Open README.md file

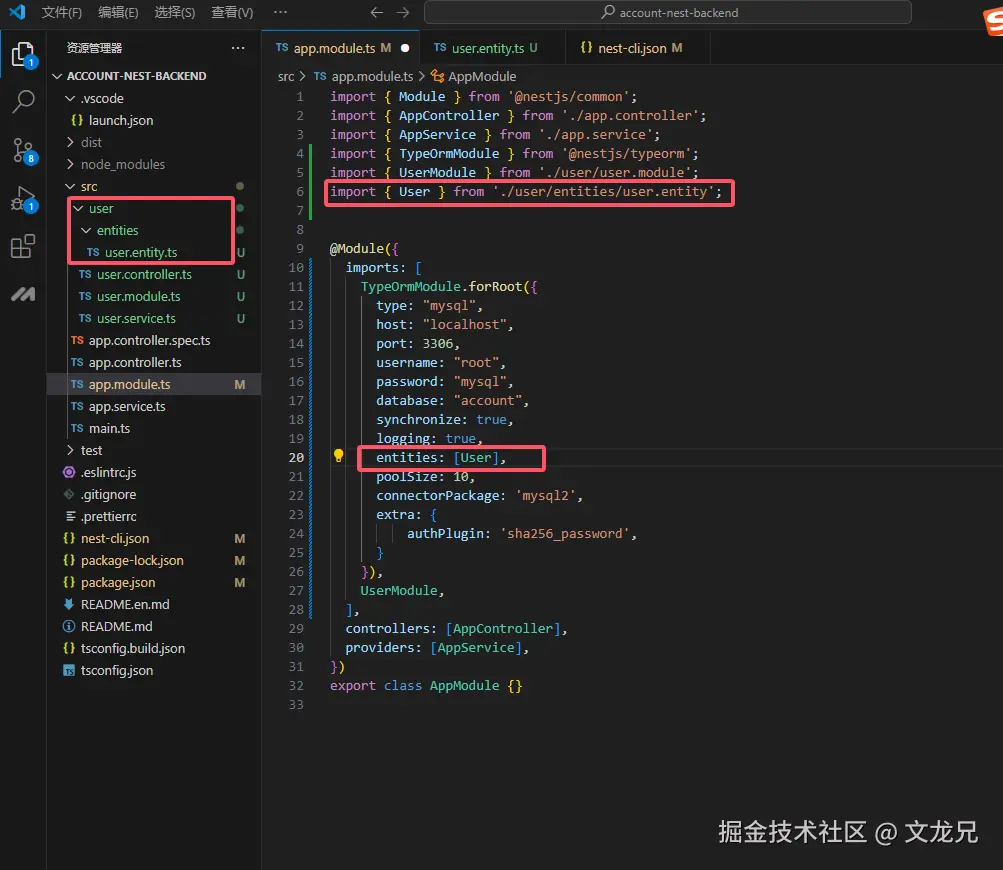pyautogui.click(x=154, y=626)
